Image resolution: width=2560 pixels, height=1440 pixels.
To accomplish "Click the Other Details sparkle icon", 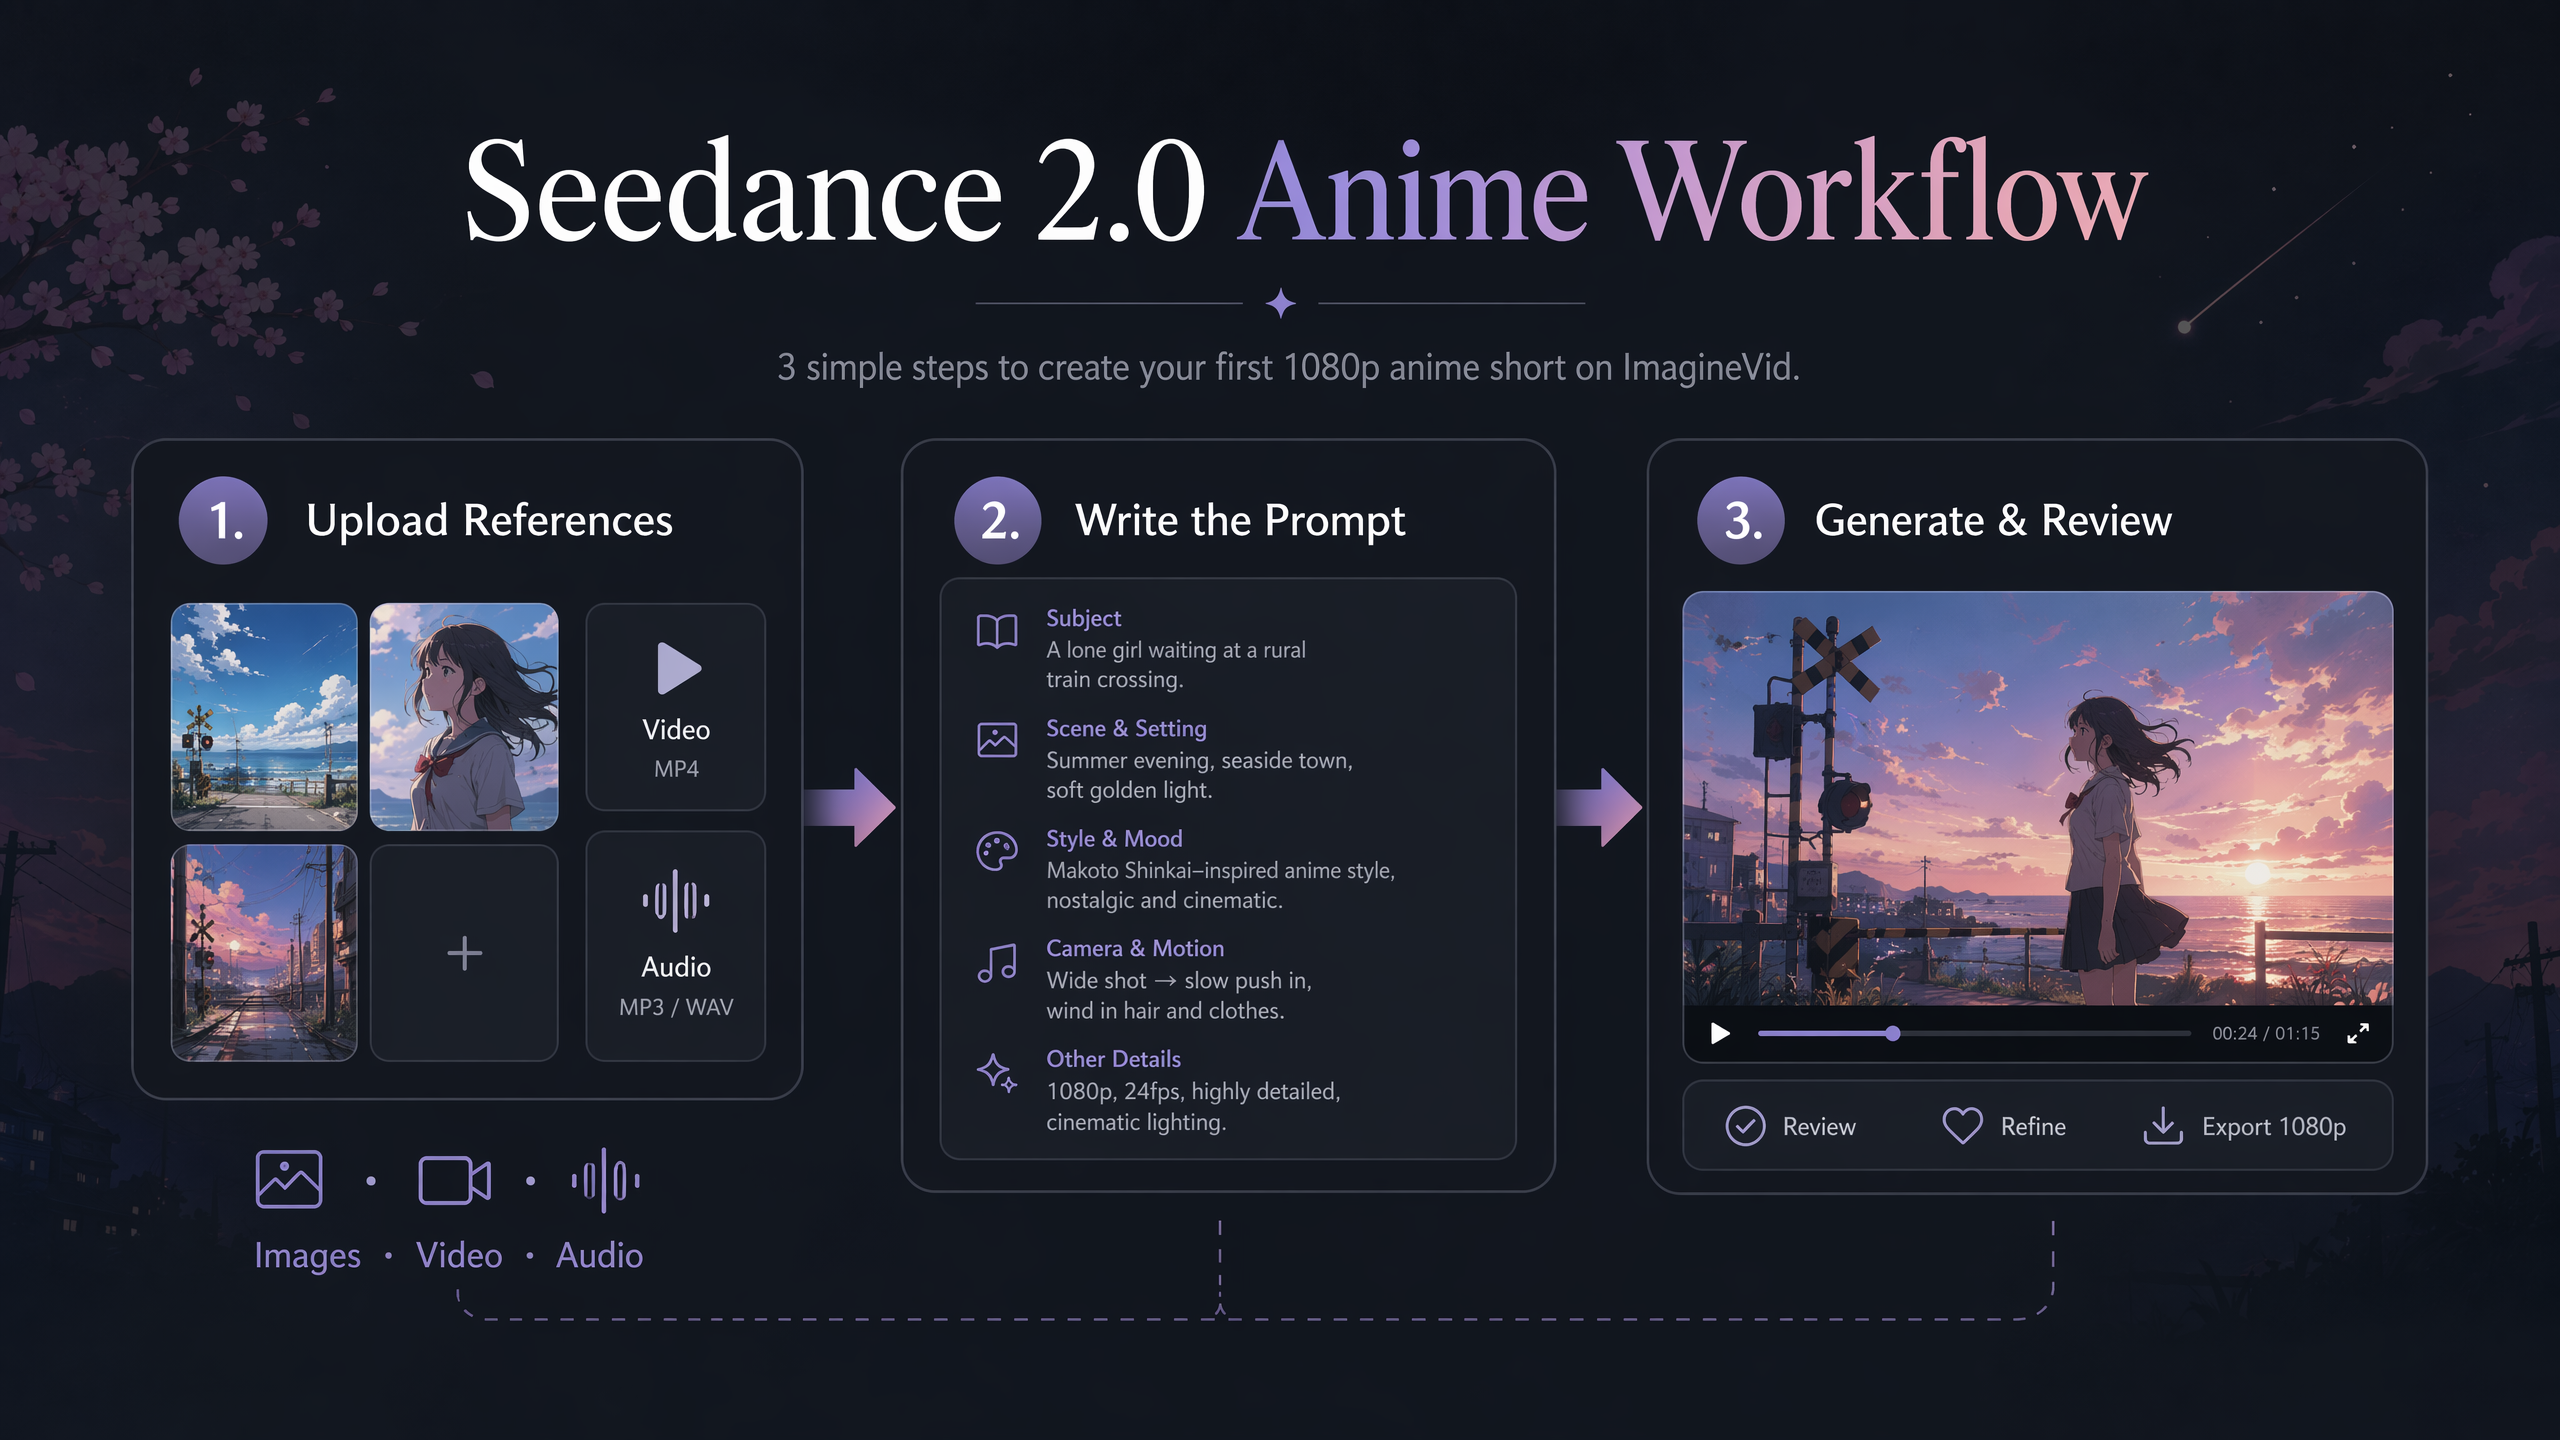I will pos(997,1072).
